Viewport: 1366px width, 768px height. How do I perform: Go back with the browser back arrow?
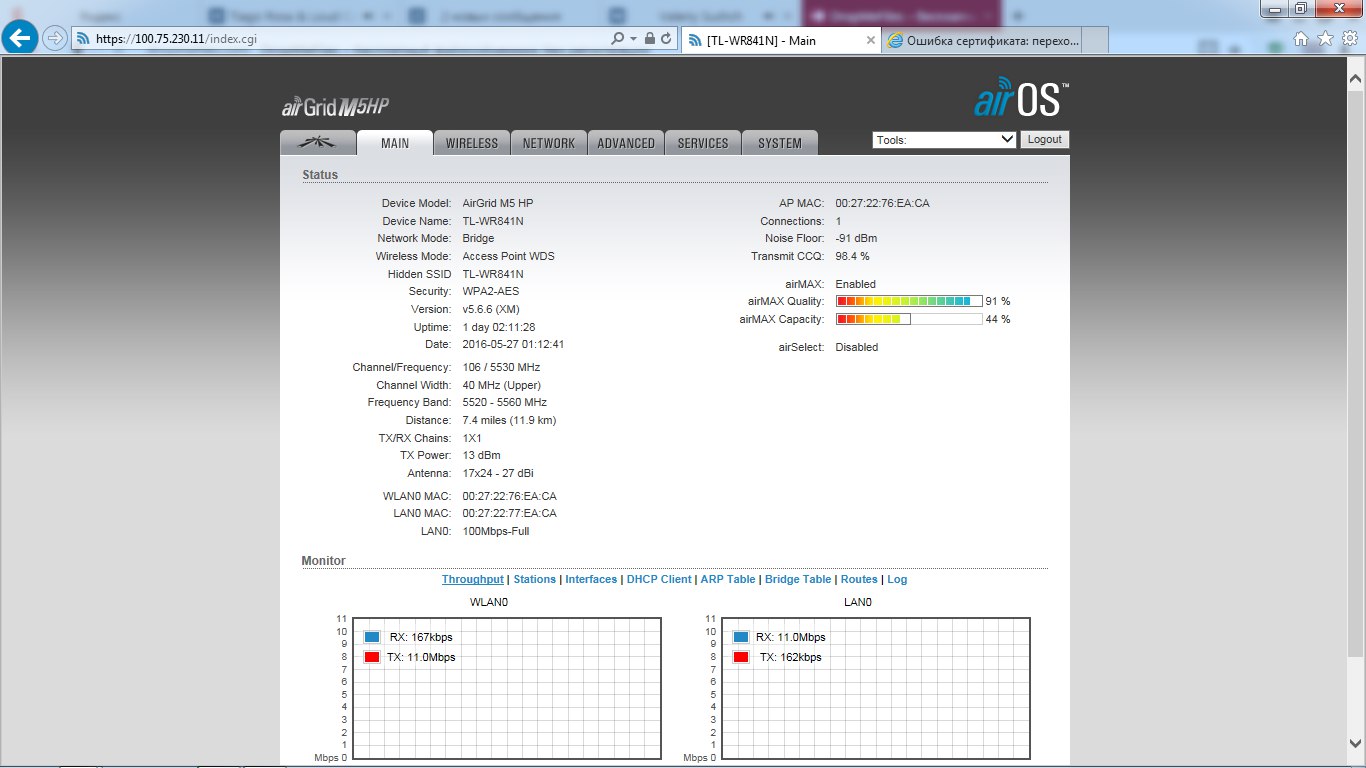point(21,38)
